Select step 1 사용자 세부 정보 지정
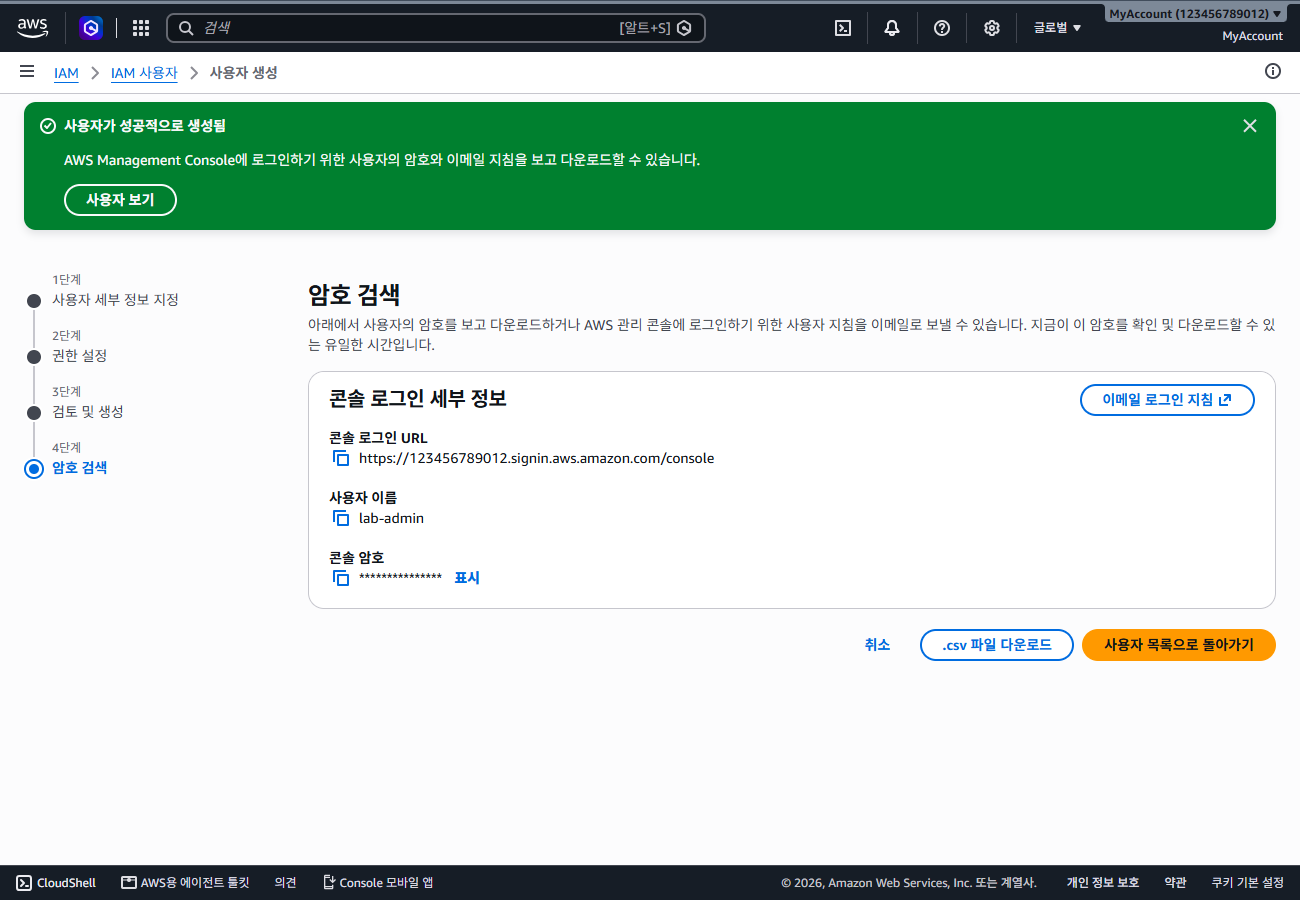Image resolution: width=1300 pixels, height=900 pixels. coord(115,300)
